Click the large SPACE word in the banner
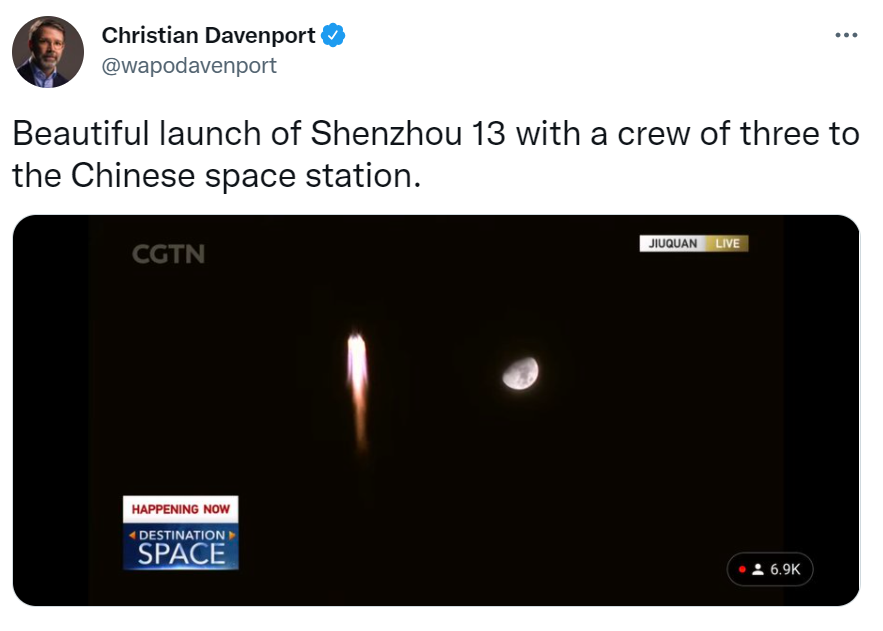This screenshot has height=631, width=883. click(x=181, y=554)
